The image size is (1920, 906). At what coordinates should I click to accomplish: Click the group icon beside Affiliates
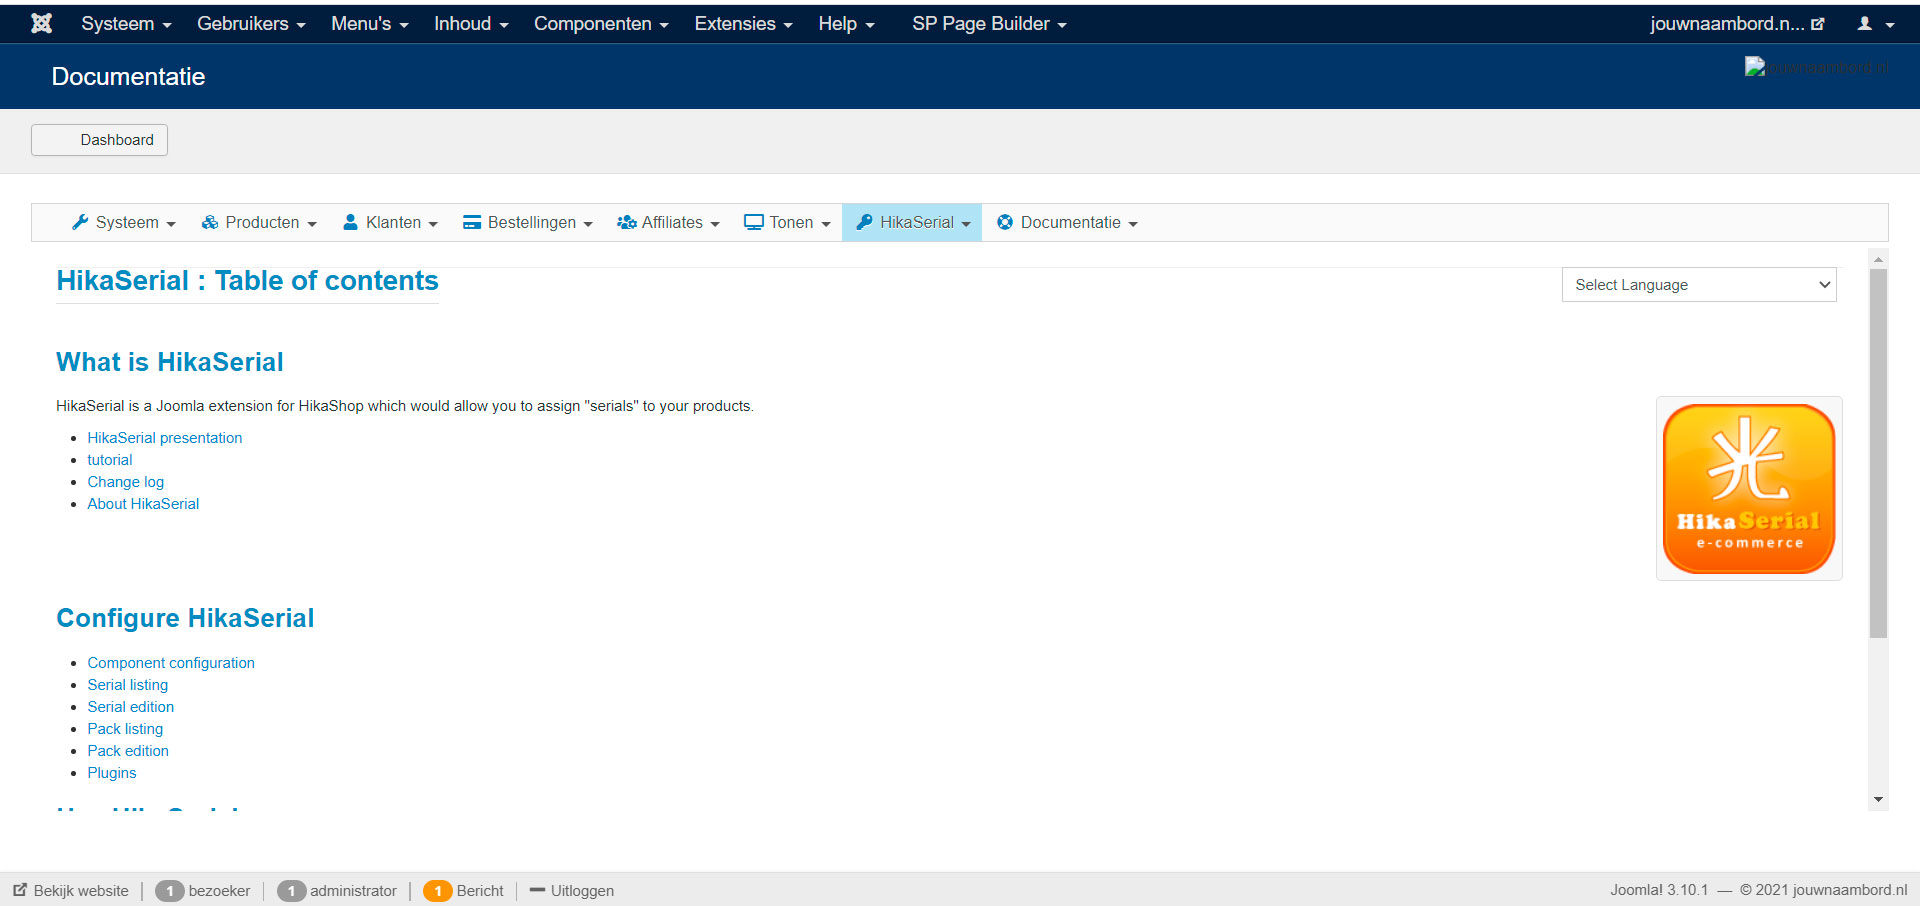pos(627,222)
